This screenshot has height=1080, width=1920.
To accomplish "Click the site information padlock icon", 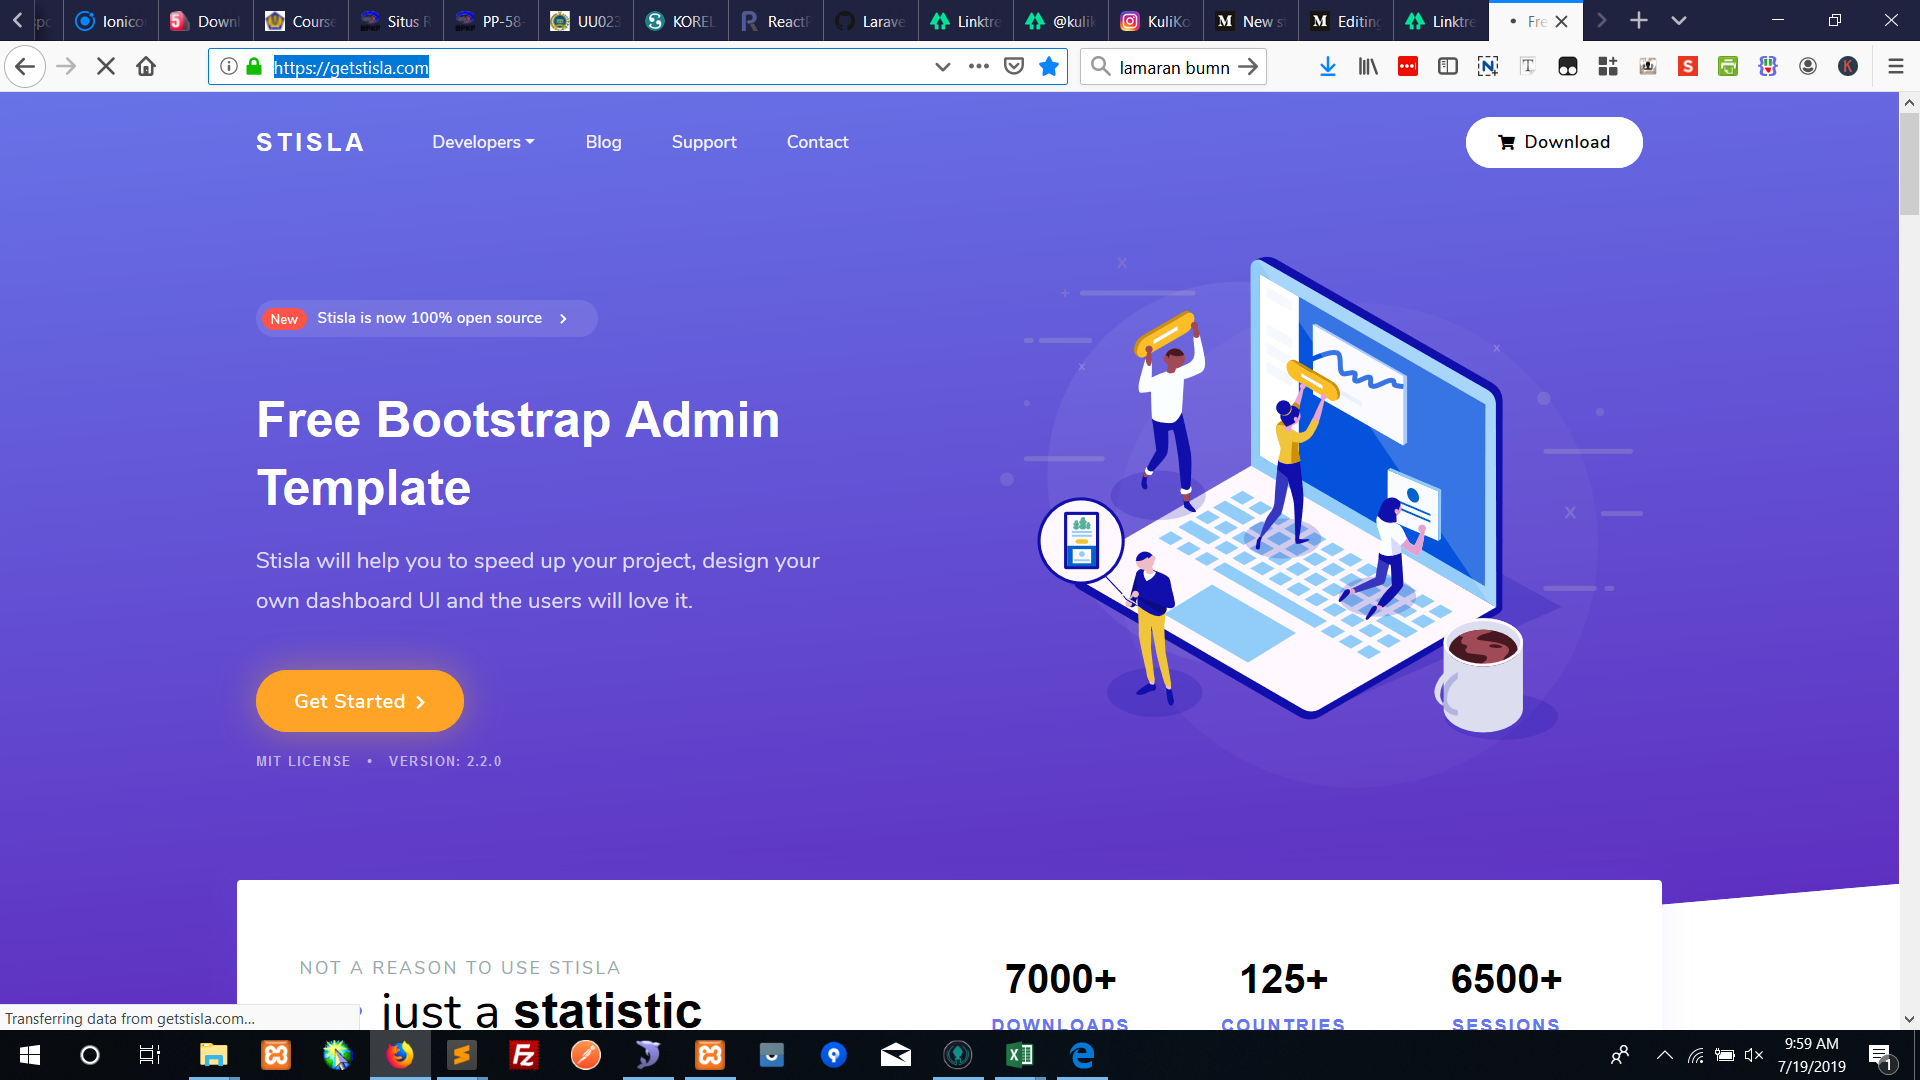I will coord(256,66).
